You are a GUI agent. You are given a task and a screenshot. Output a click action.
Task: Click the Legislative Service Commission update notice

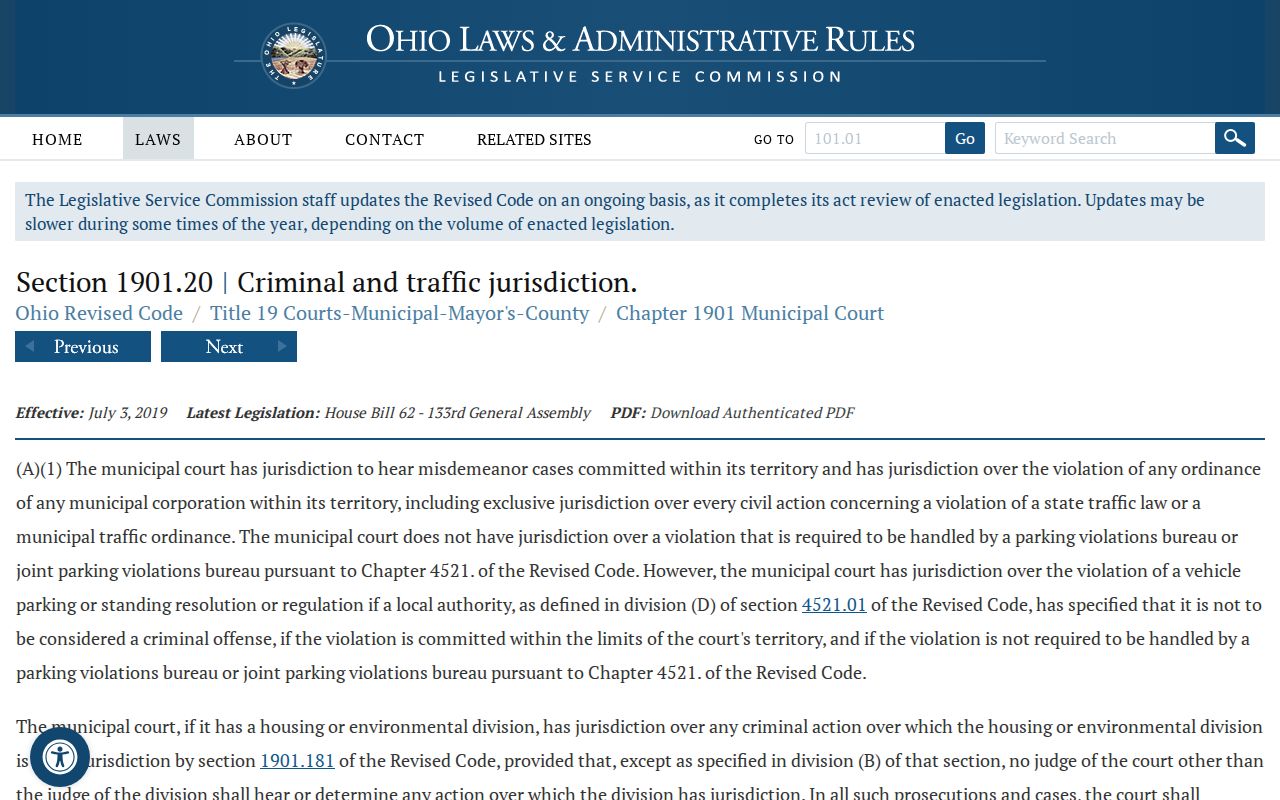640,212
